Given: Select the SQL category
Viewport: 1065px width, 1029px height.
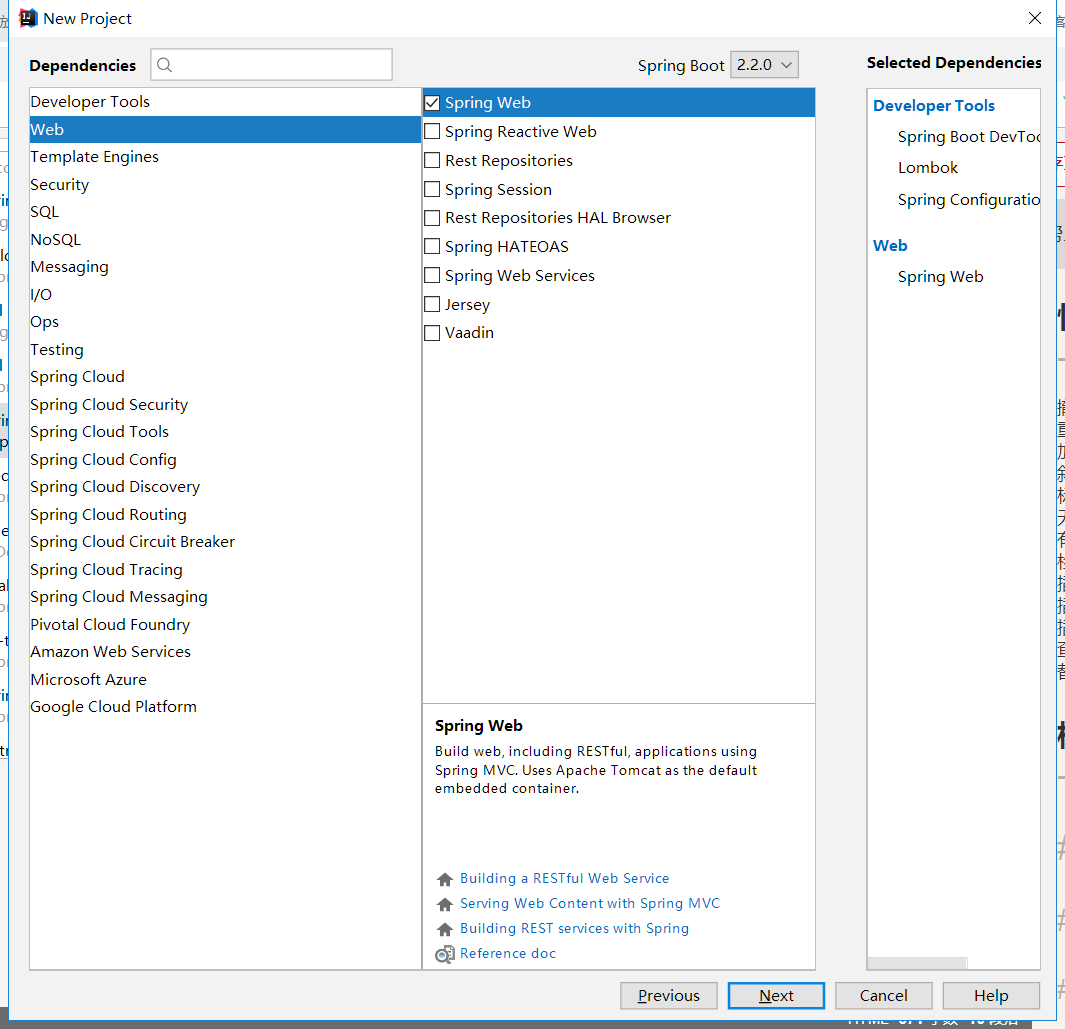Looking at the screenshot, I should click(x=225, y=212).
